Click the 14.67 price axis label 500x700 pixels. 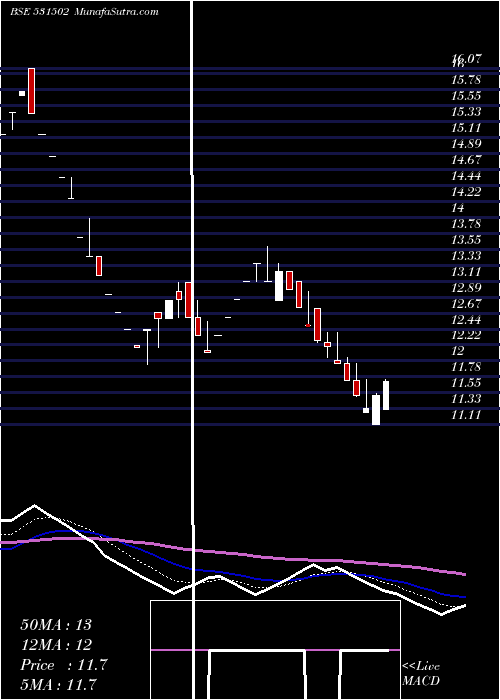pyautogui.click(x=466, y=160)
